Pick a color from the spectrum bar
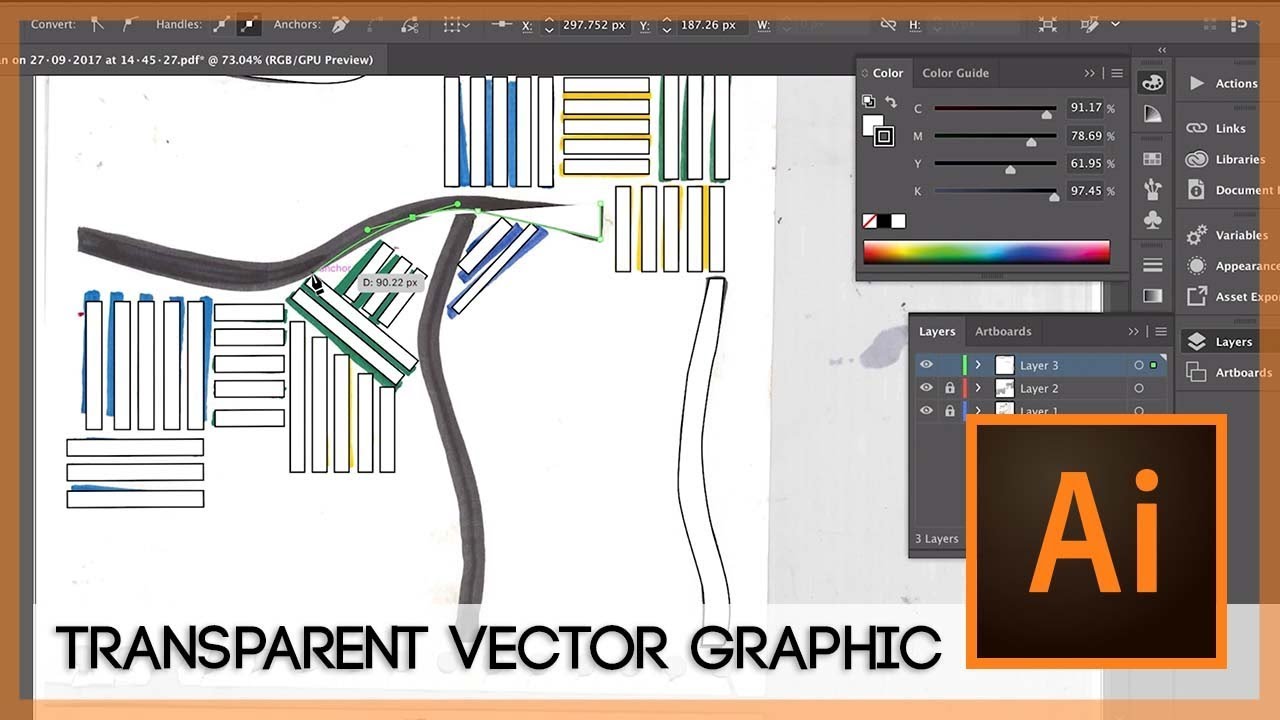 pos(986,252)
